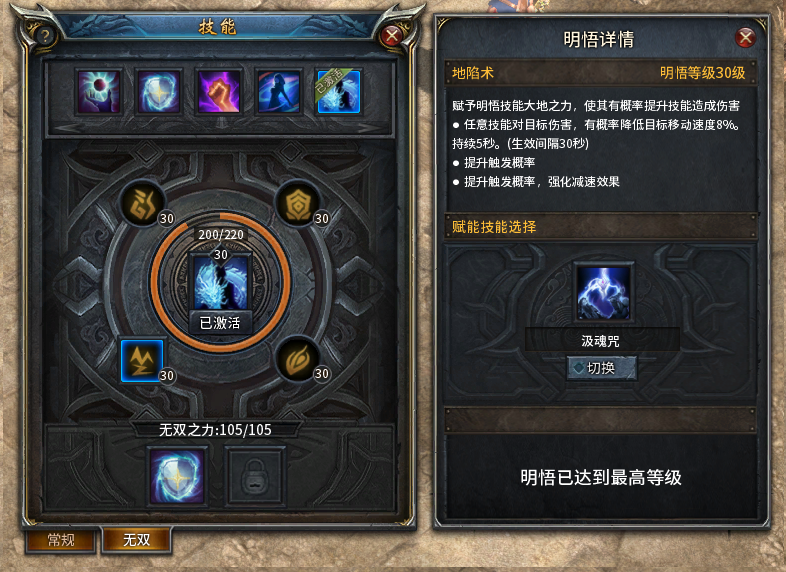Click the question mark help icon
This screenshot has width=786, height=572.
[x=45, y=36]
